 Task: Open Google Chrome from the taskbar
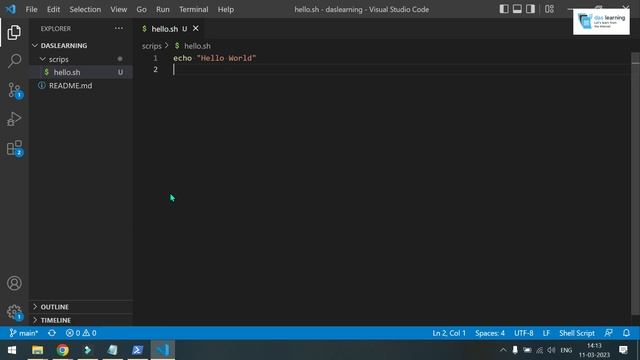pos(62,350)
